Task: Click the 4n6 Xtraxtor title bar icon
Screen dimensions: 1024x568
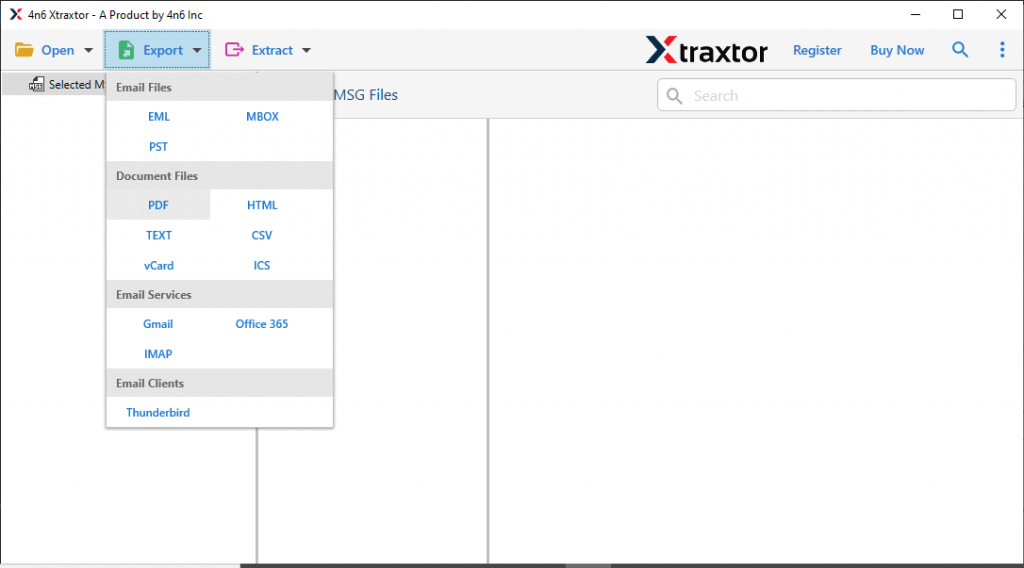Action: pyautogui.click(x=16, y=14)
